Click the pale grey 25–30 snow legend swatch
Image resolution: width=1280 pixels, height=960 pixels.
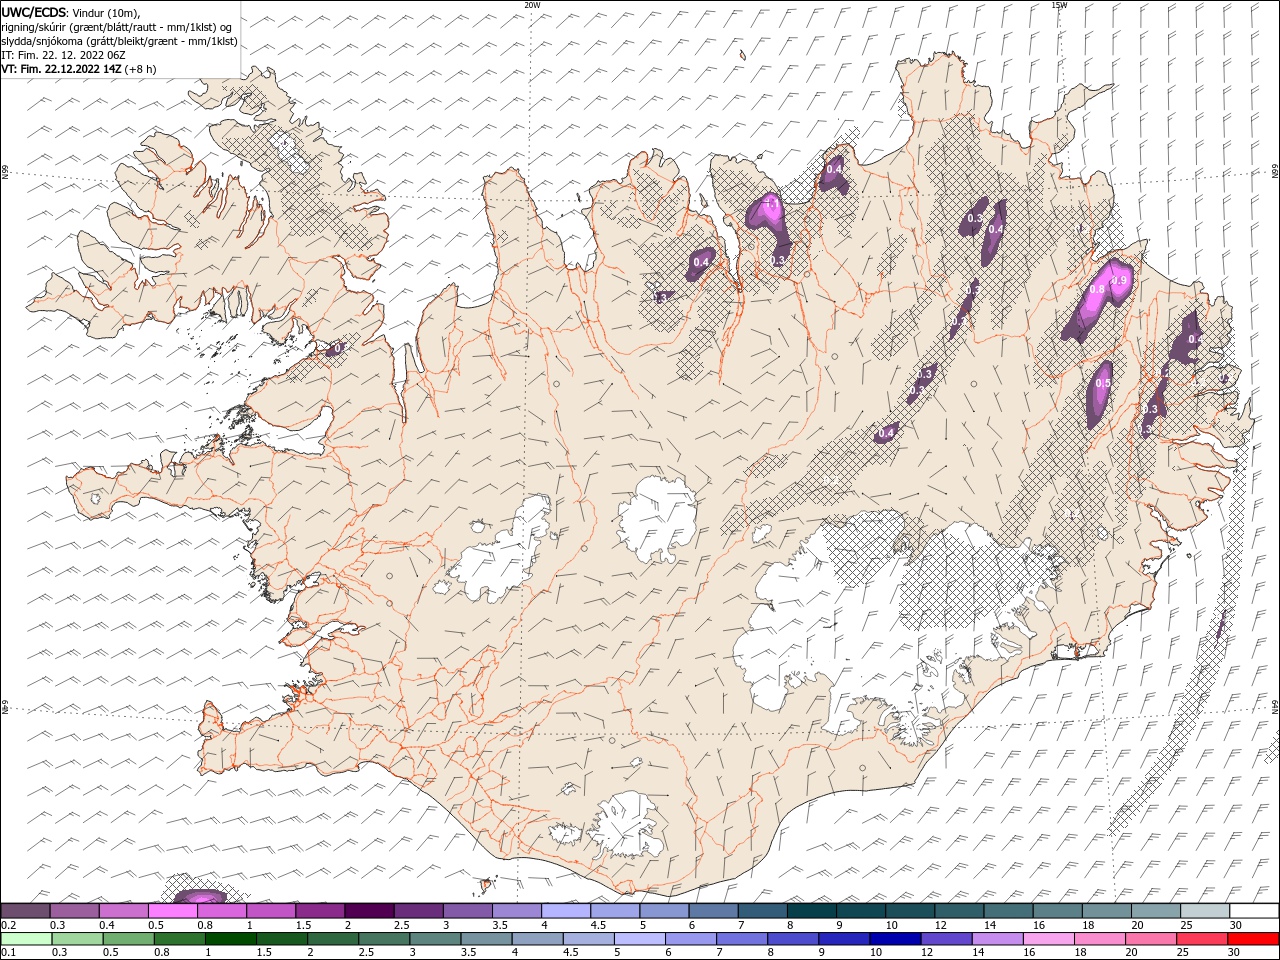[1205, 911]
